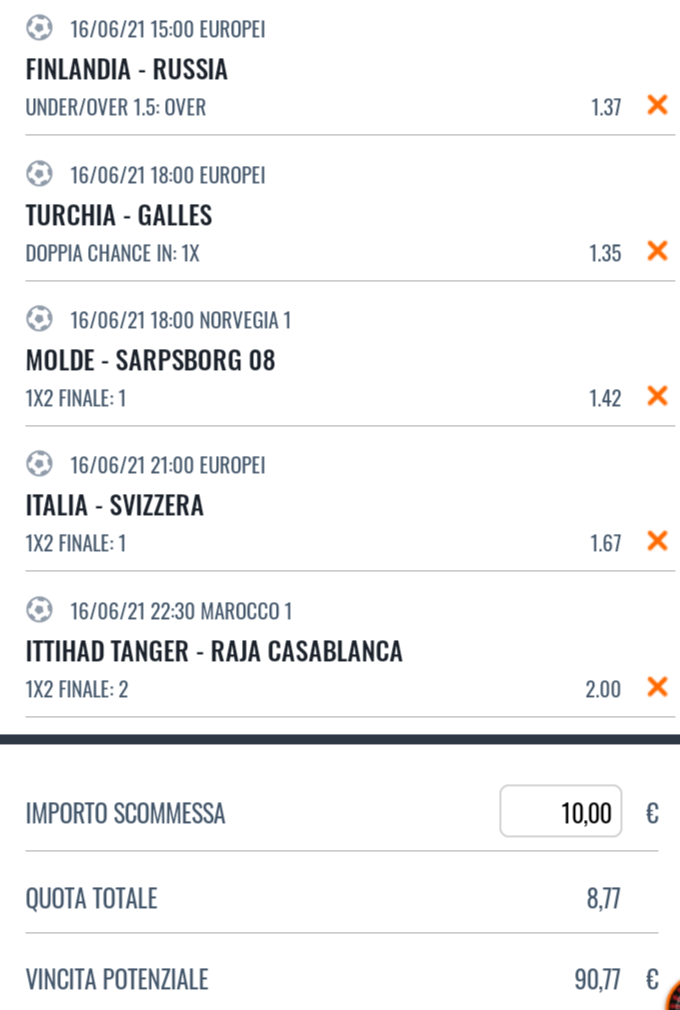Click the soccer ball icon beside Marocco 1
Screen dimensions: 680x1010
tap(39, 610)
